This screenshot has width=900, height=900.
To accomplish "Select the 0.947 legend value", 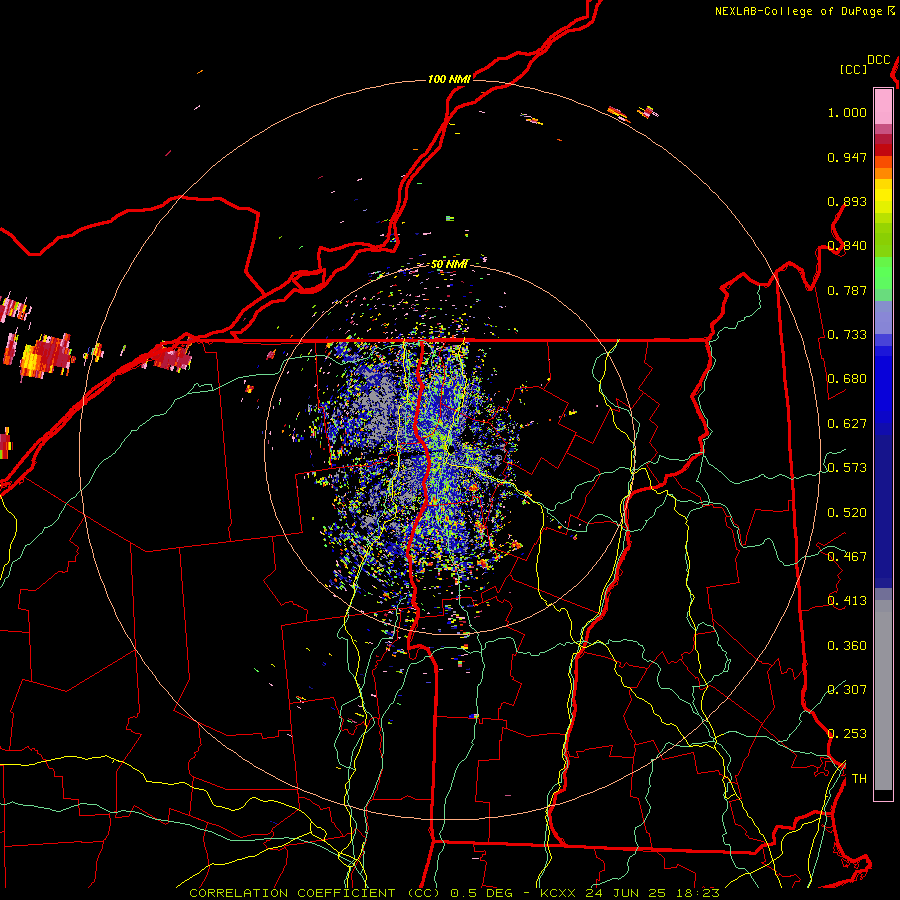I will tap(847, 157).
